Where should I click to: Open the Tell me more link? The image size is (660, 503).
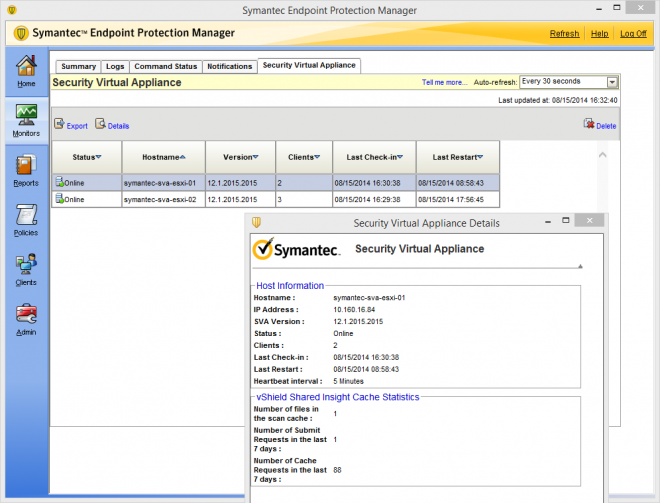444,83
